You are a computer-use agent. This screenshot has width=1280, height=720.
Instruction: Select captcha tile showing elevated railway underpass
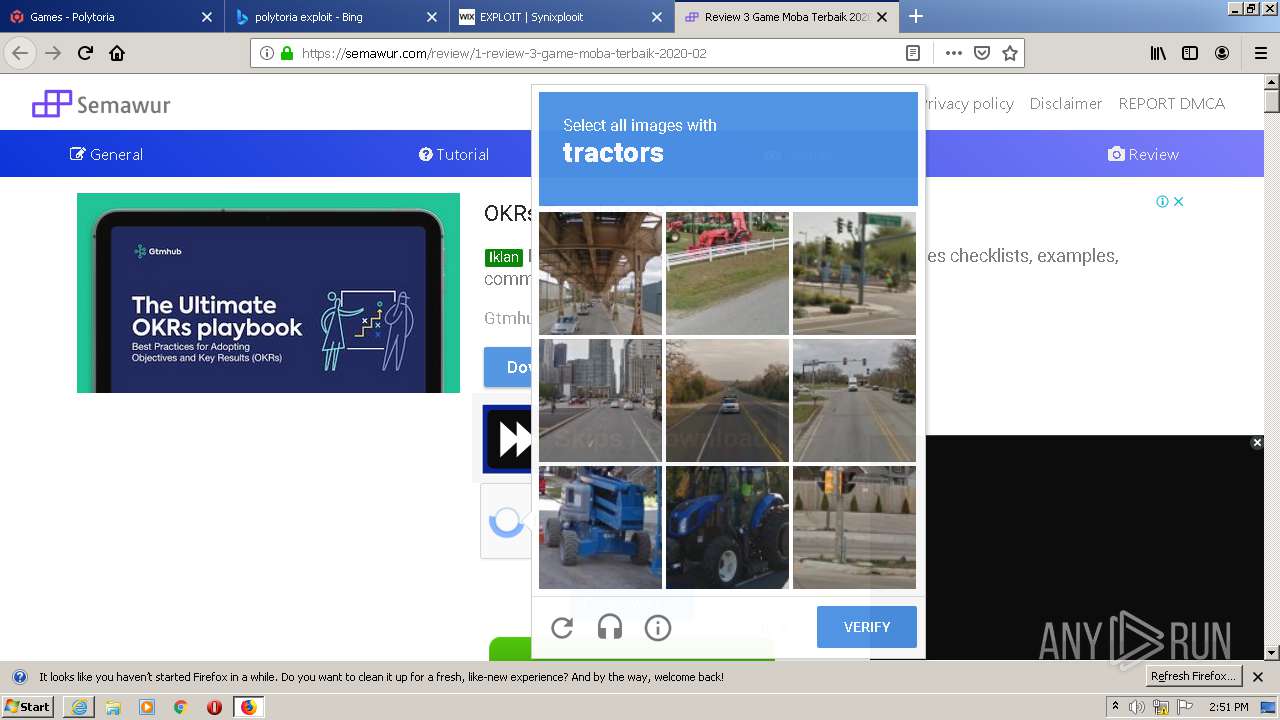click(600, 273)
